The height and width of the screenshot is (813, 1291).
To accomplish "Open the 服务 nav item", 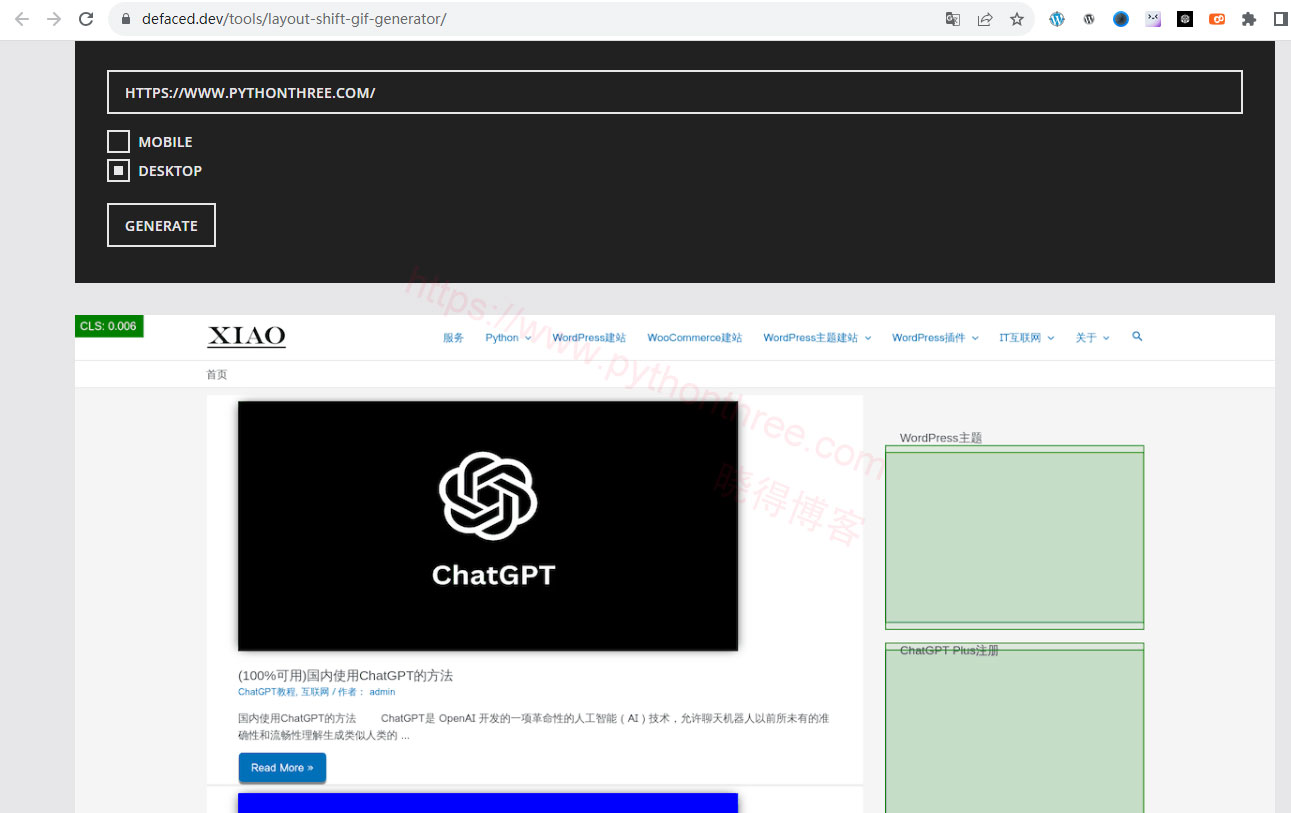I will pyautogui.click(x=454, y=338).
